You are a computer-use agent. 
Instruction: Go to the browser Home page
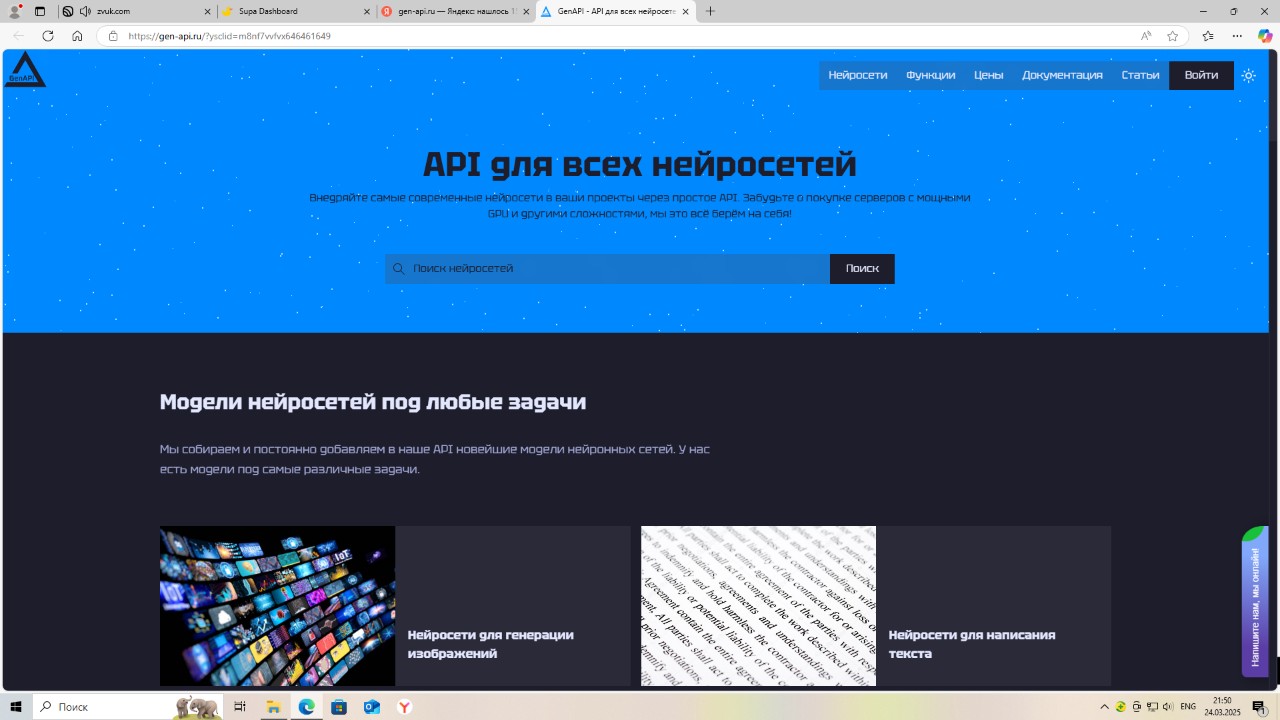(77, 36)
